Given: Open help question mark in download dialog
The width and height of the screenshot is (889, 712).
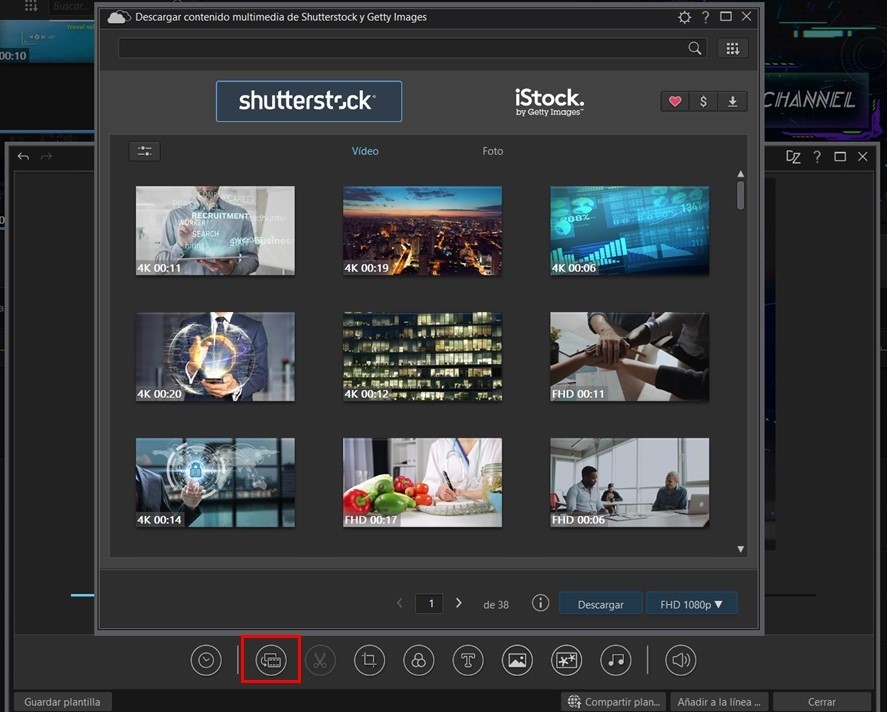Looking at the screenshot, I should click(x=705, y=17).
